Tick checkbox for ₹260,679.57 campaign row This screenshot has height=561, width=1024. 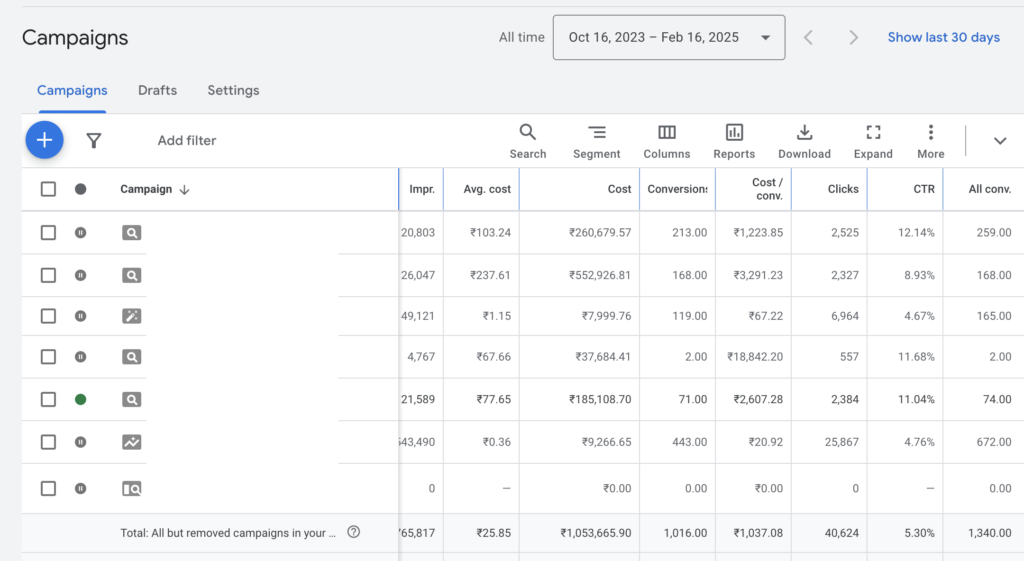point(48,232)
